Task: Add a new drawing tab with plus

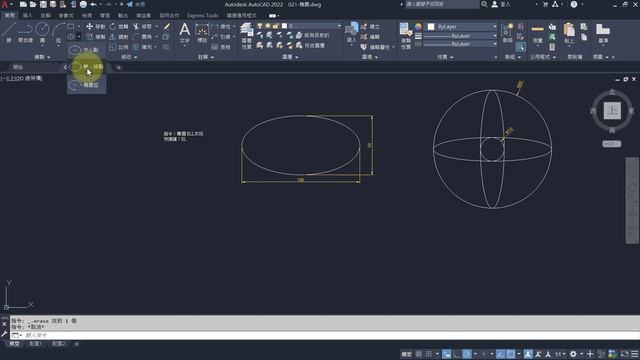Action: [119, 67]
